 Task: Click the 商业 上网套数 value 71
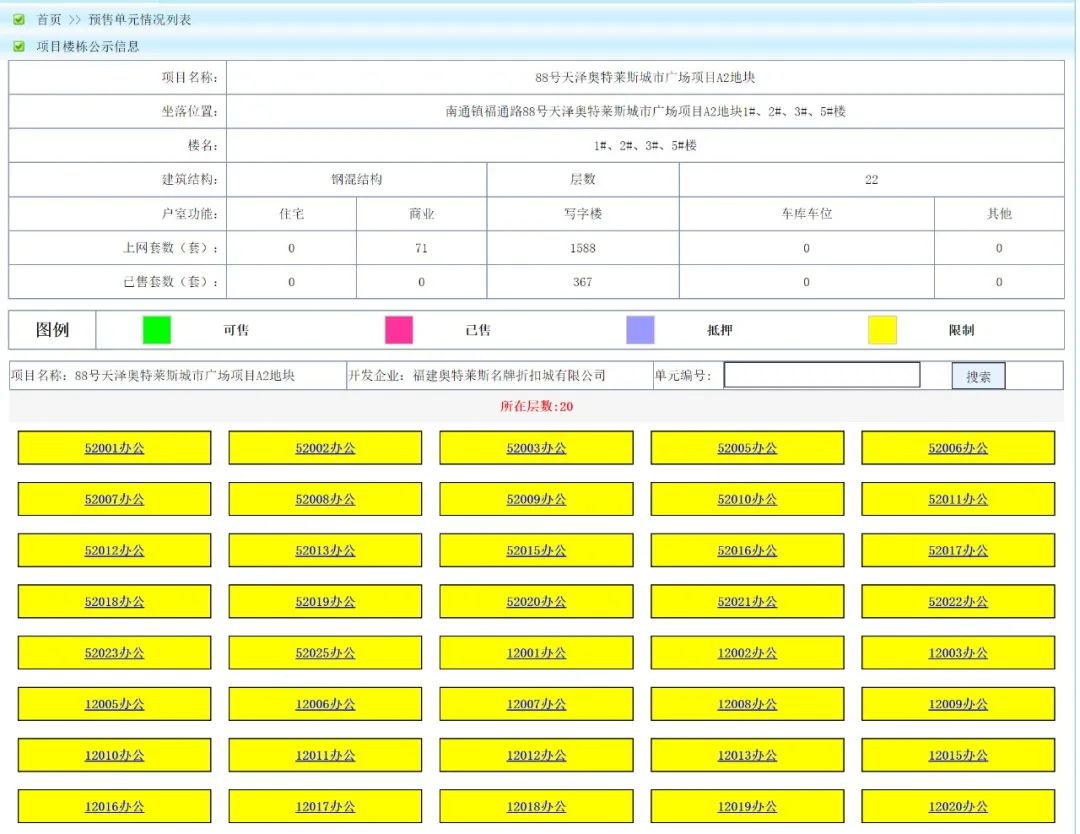point(422,248)
